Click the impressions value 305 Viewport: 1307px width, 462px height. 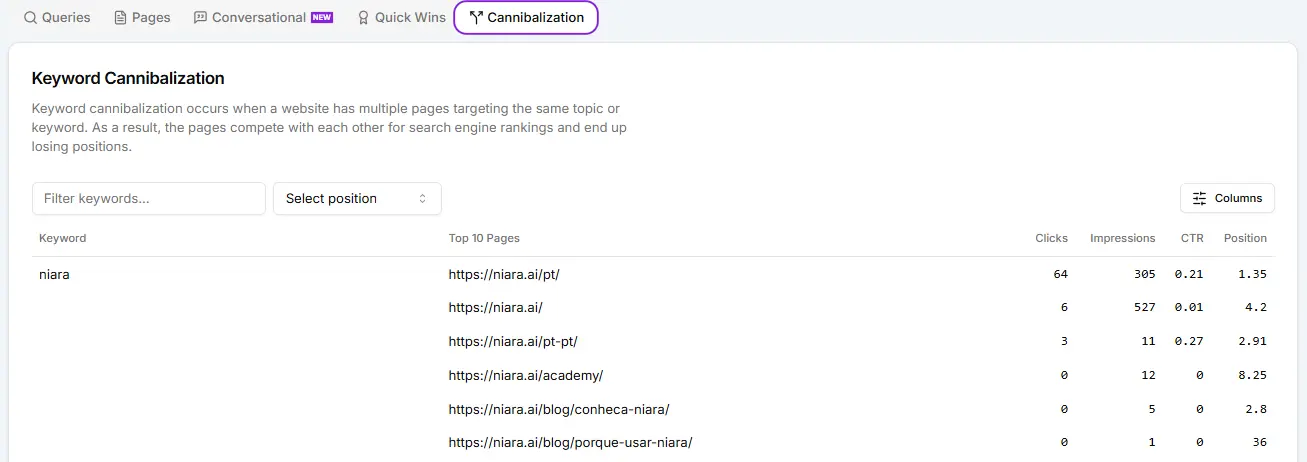tap(1144, 274)
